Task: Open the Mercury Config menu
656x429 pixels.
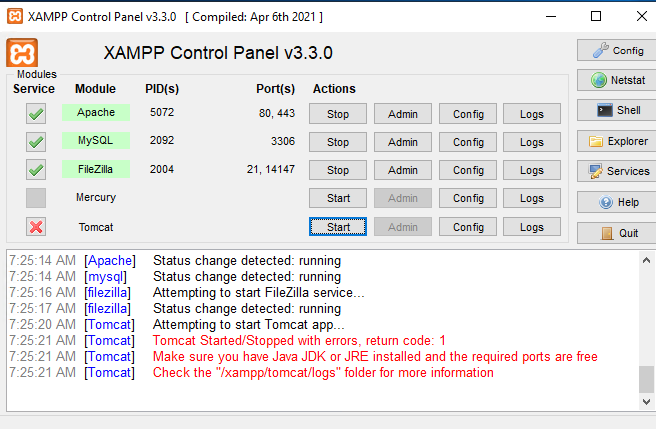Action: pyautogui.click(x=468, y=198)
